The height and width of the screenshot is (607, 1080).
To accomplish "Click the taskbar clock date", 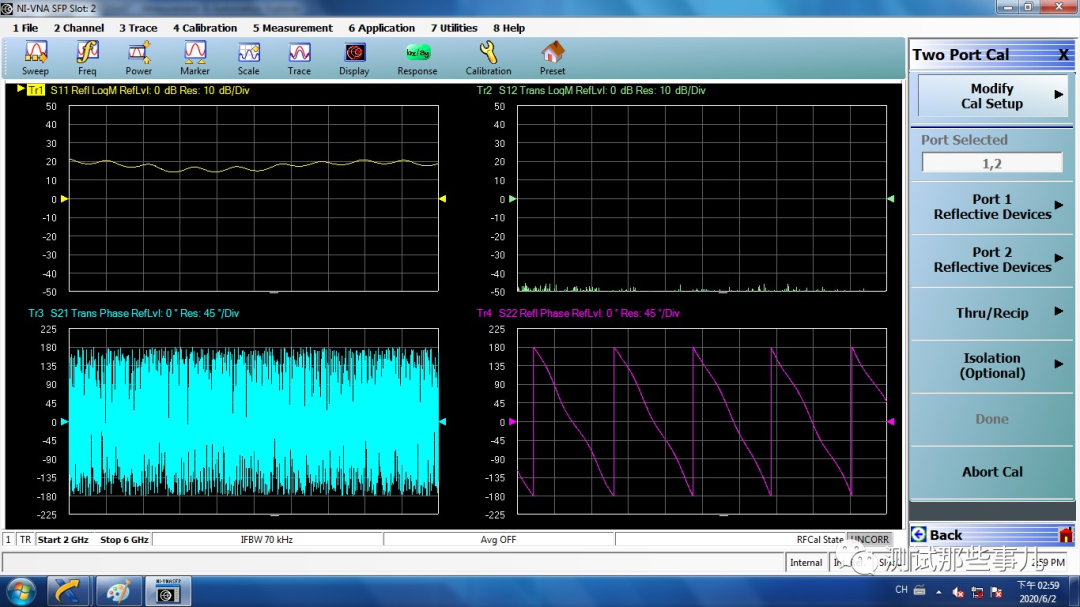I will coord(1038,599).
